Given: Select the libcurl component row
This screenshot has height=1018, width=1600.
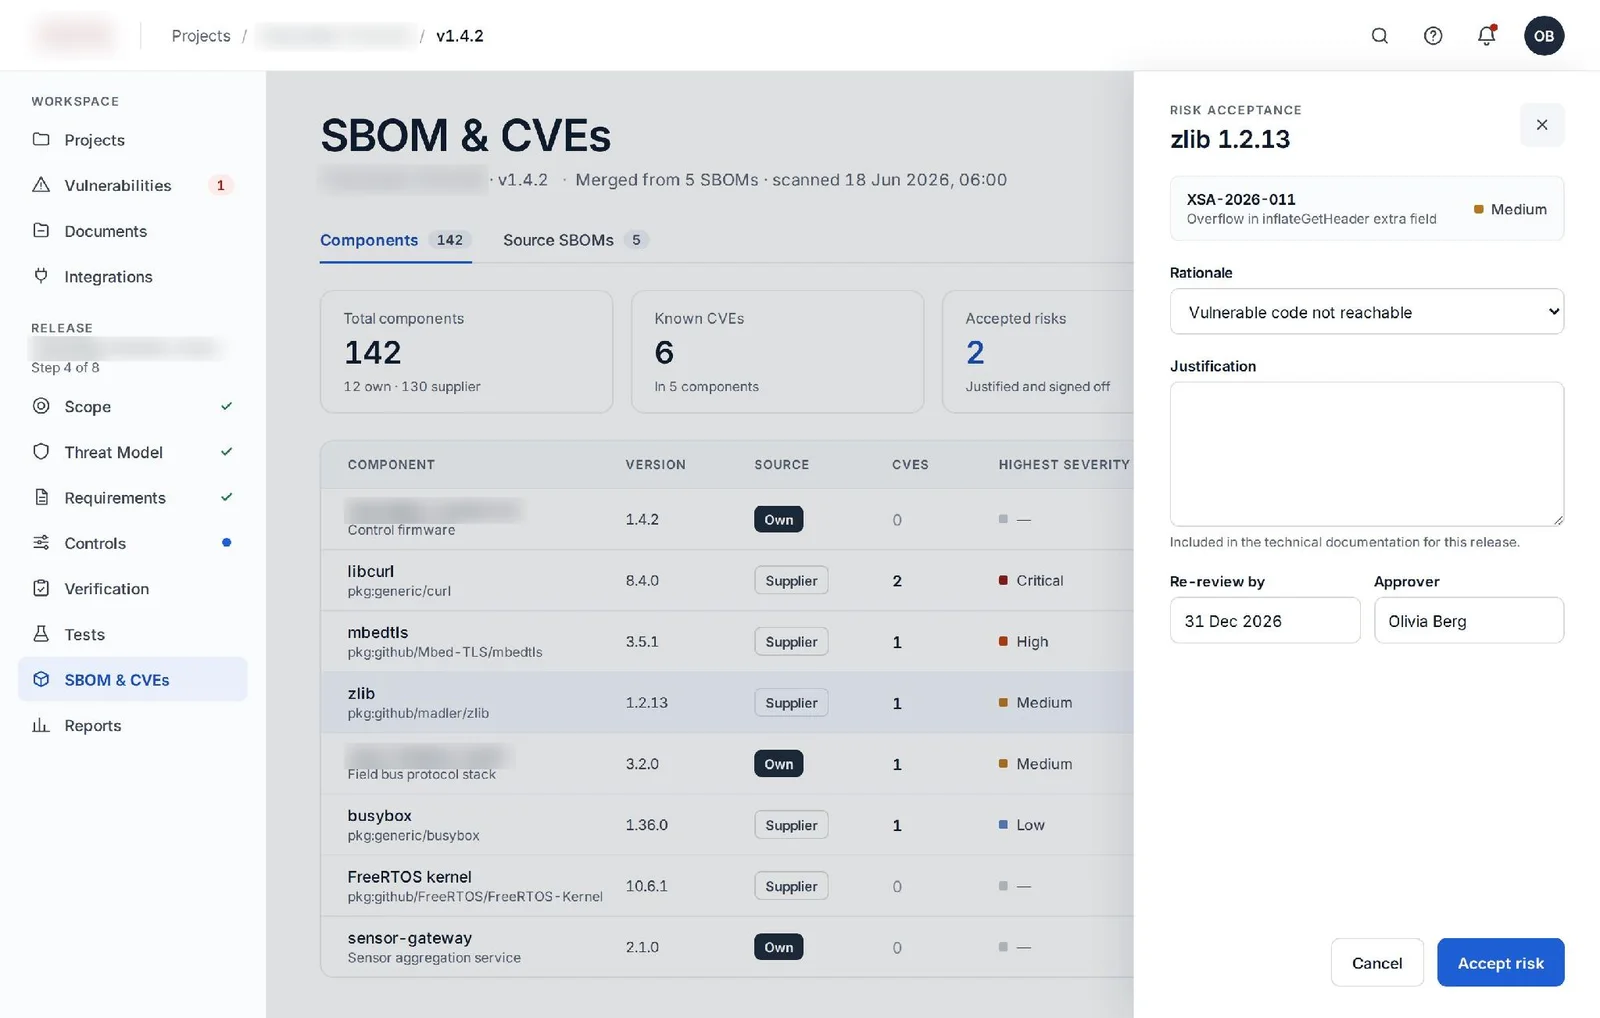Looking at the screenshot, I should 727,581.
